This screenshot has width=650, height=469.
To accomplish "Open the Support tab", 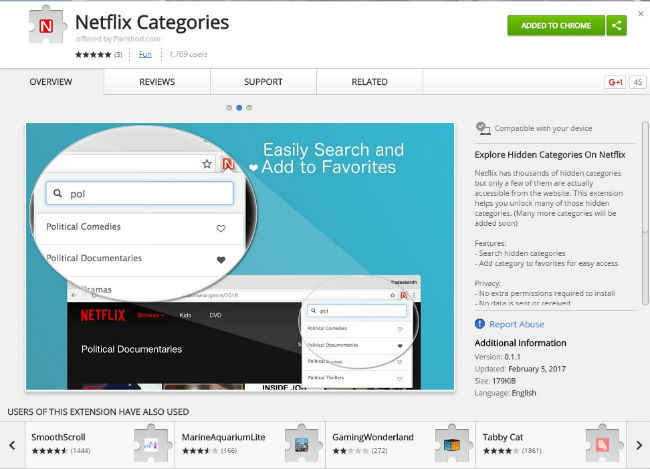I will [263, 82].
